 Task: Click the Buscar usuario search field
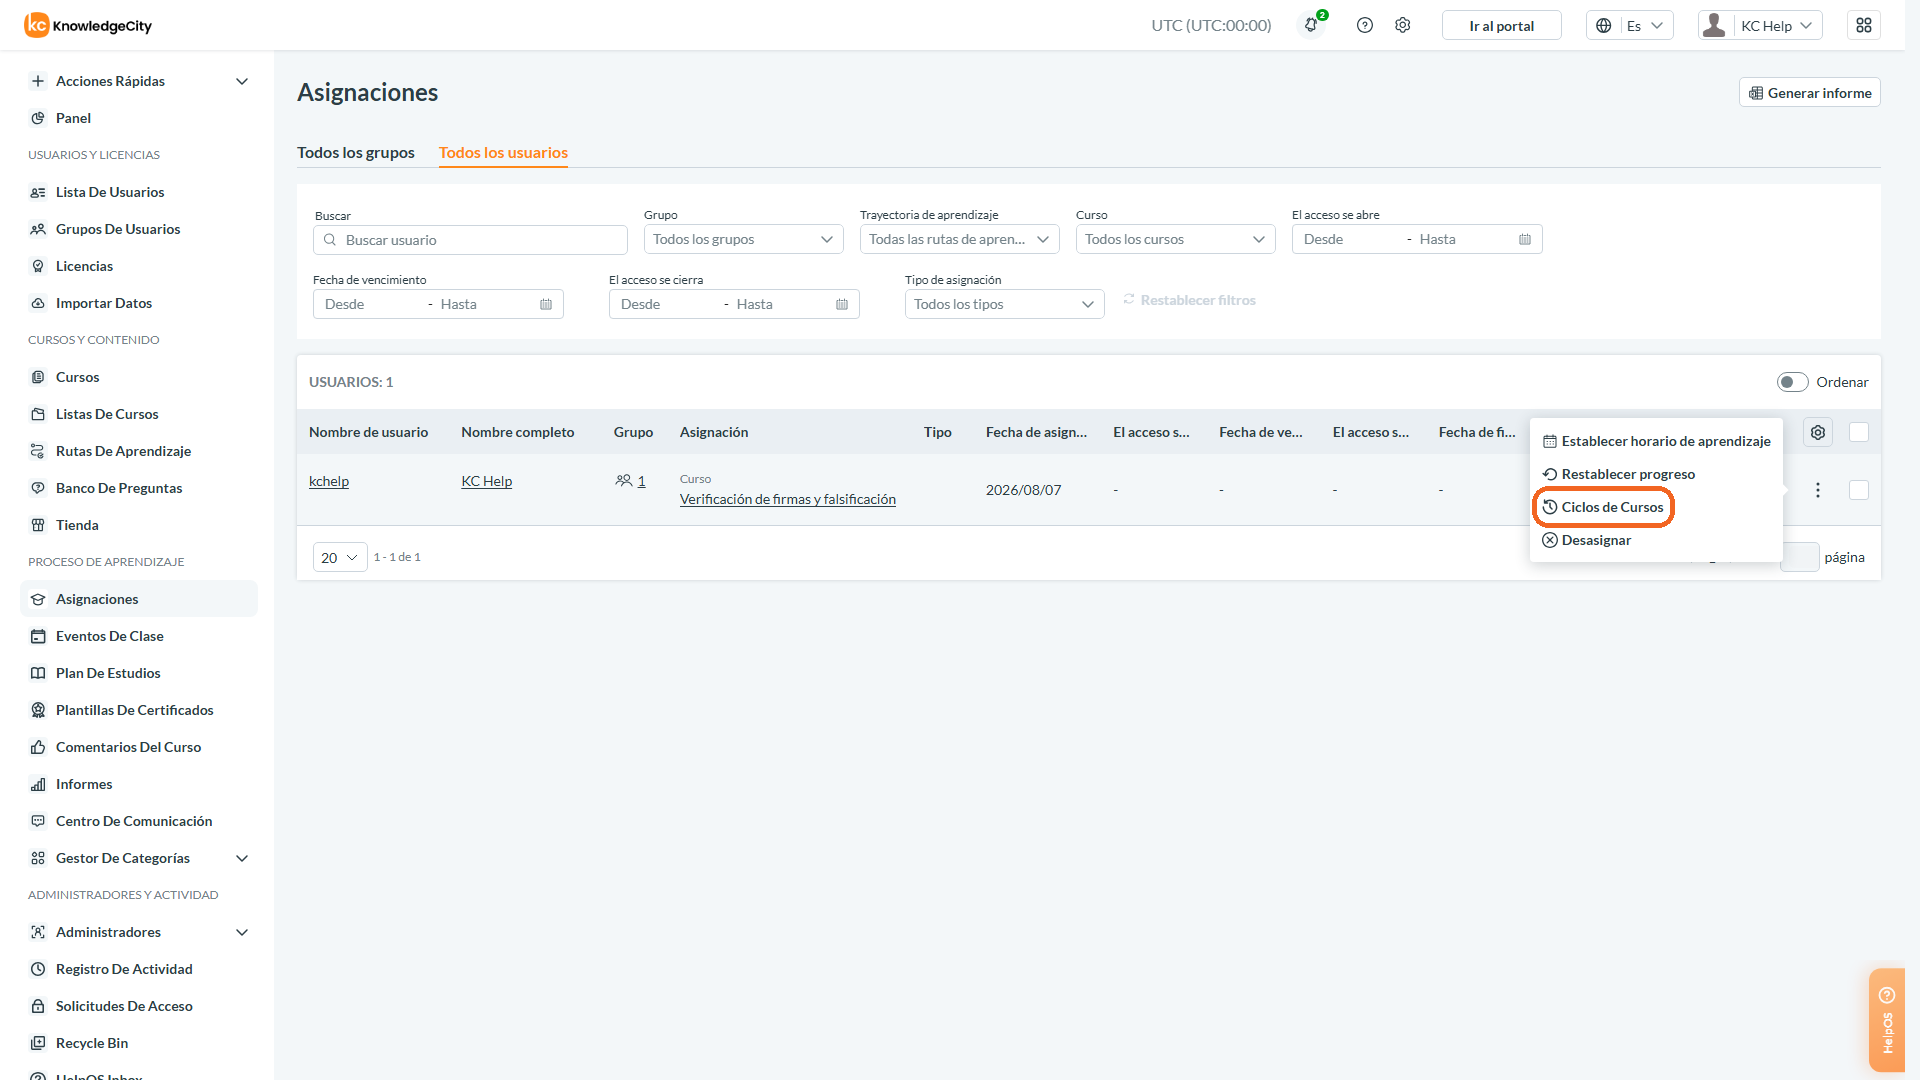[x=470, y=240]
